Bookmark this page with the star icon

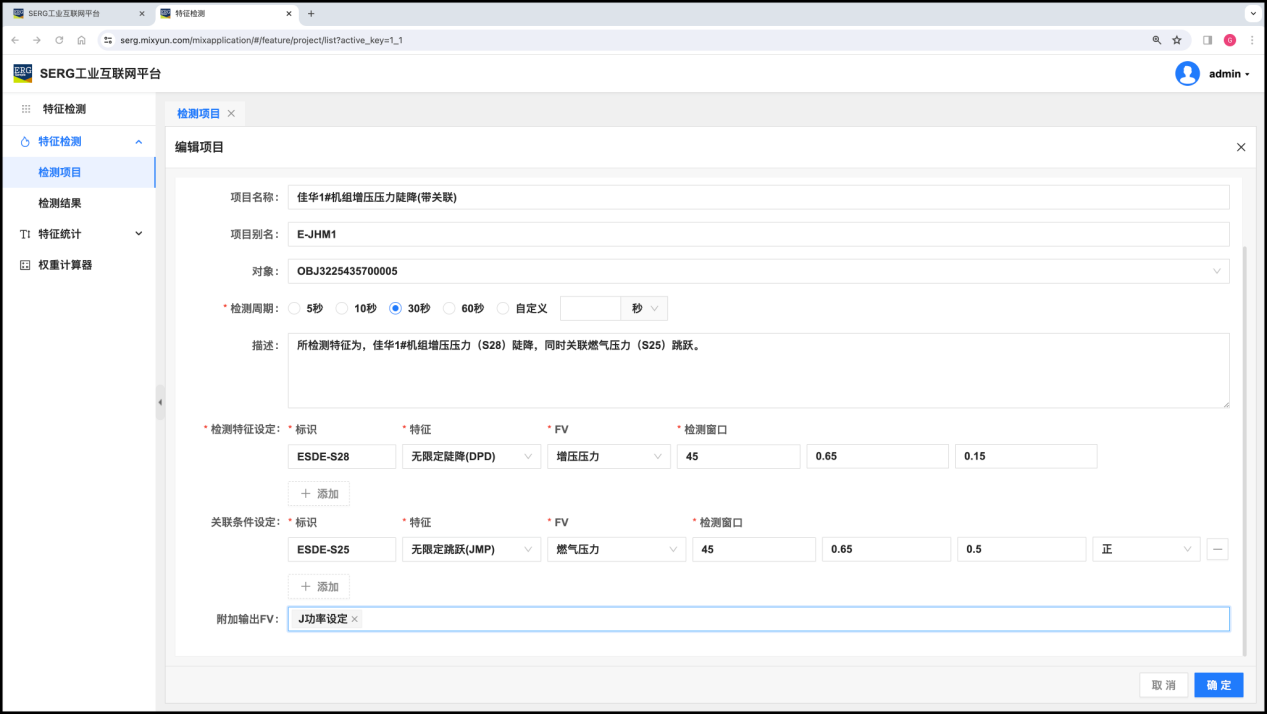[1177, 40]
